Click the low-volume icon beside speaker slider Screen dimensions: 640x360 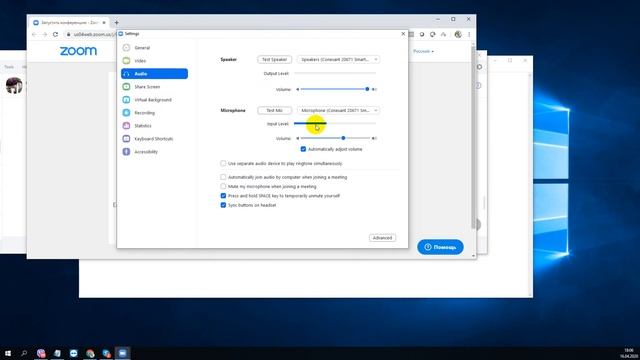pos(298,89)
